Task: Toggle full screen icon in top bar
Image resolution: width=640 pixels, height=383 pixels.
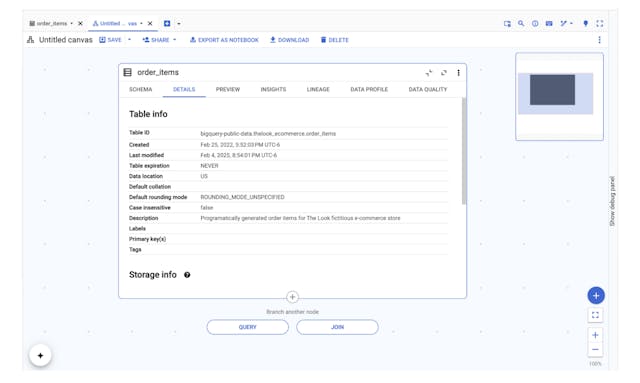Action: coord(600,24)
